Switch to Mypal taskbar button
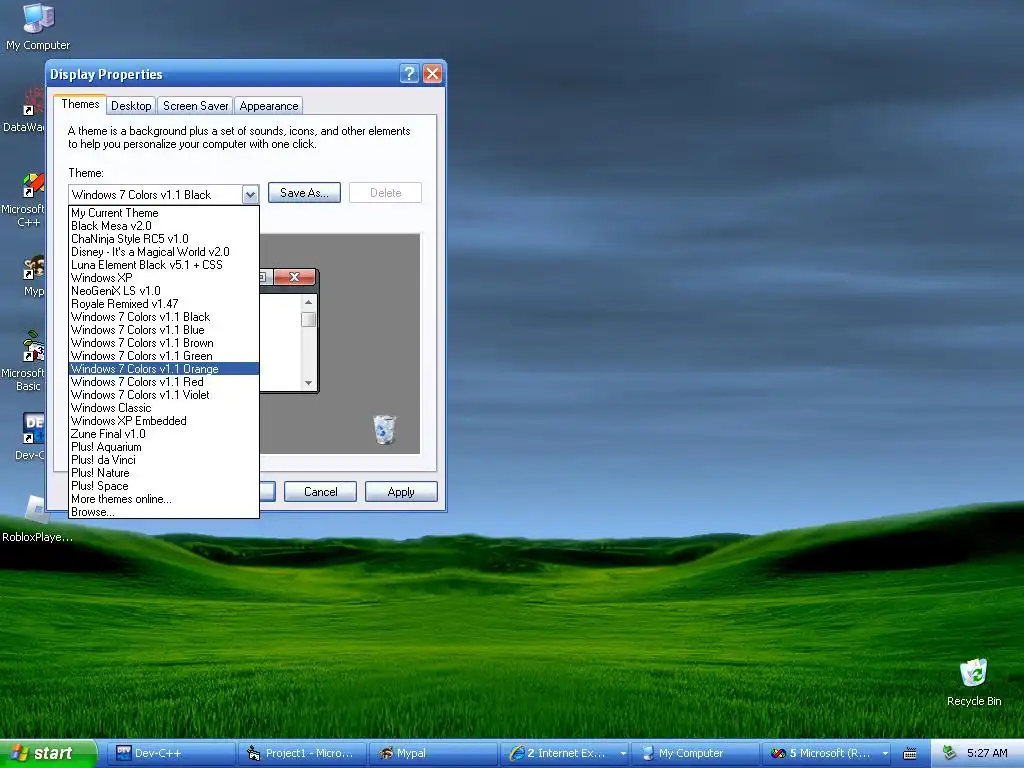This screenshot has height=768, width=1024. 434,753
